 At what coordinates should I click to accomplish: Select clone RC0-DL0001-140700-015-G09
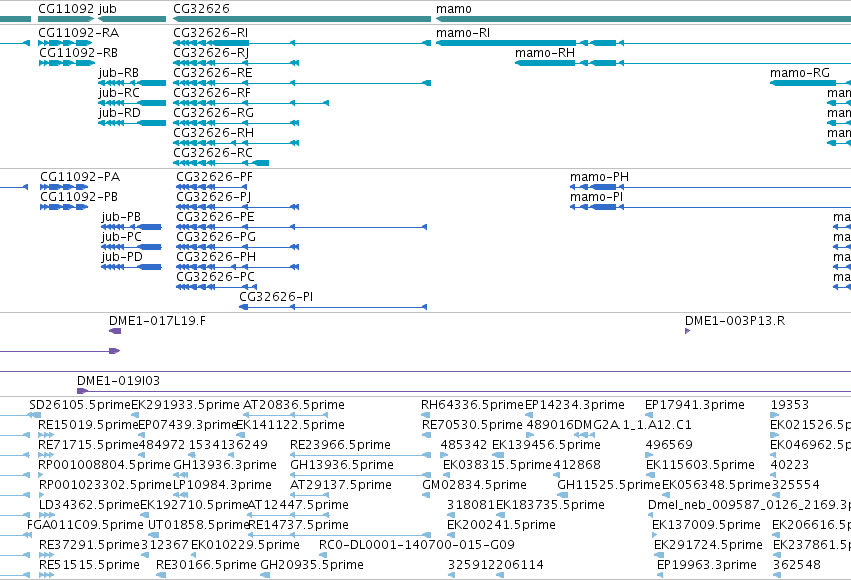[417, 545]
